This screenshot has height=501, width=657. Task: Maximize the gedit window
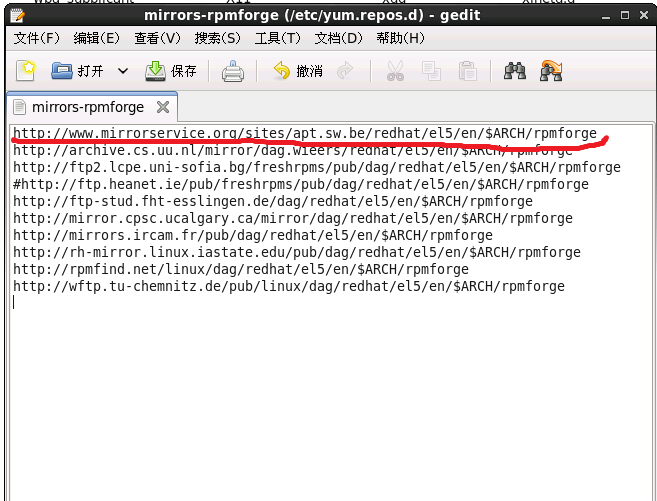click(625, 15)
